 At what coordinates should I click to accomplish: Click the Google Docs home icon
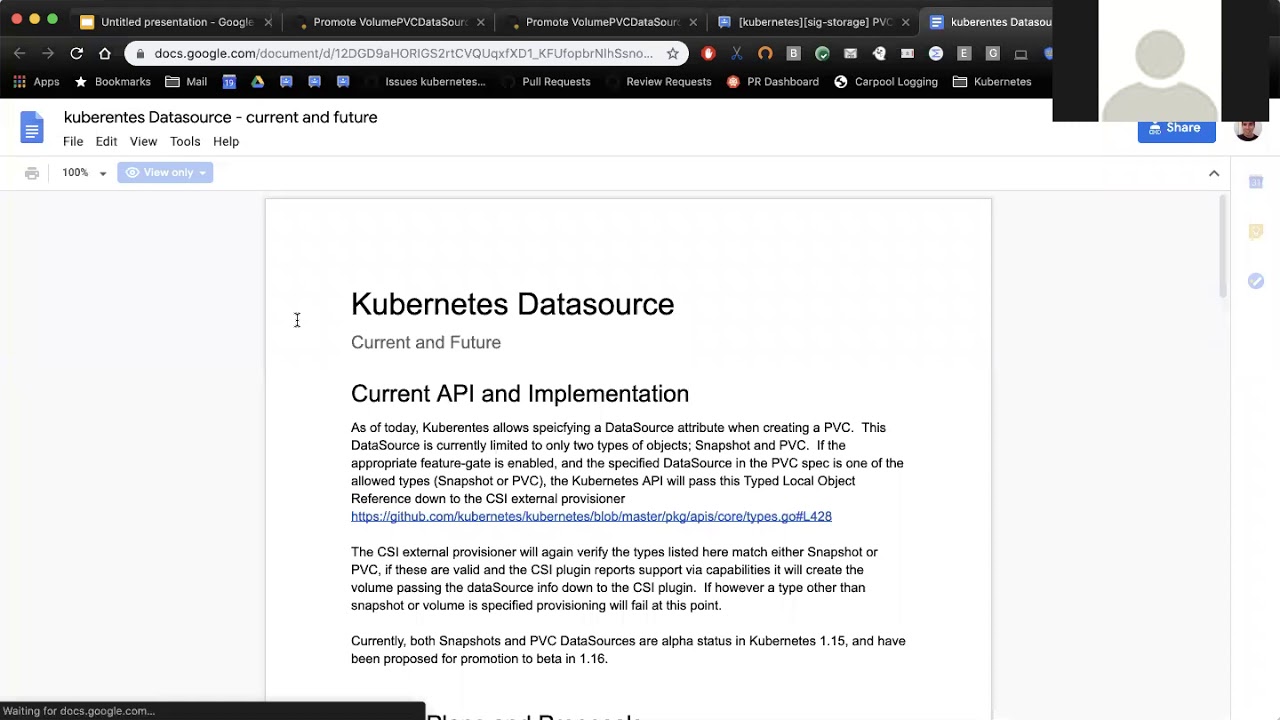click(x=32, y=128)
